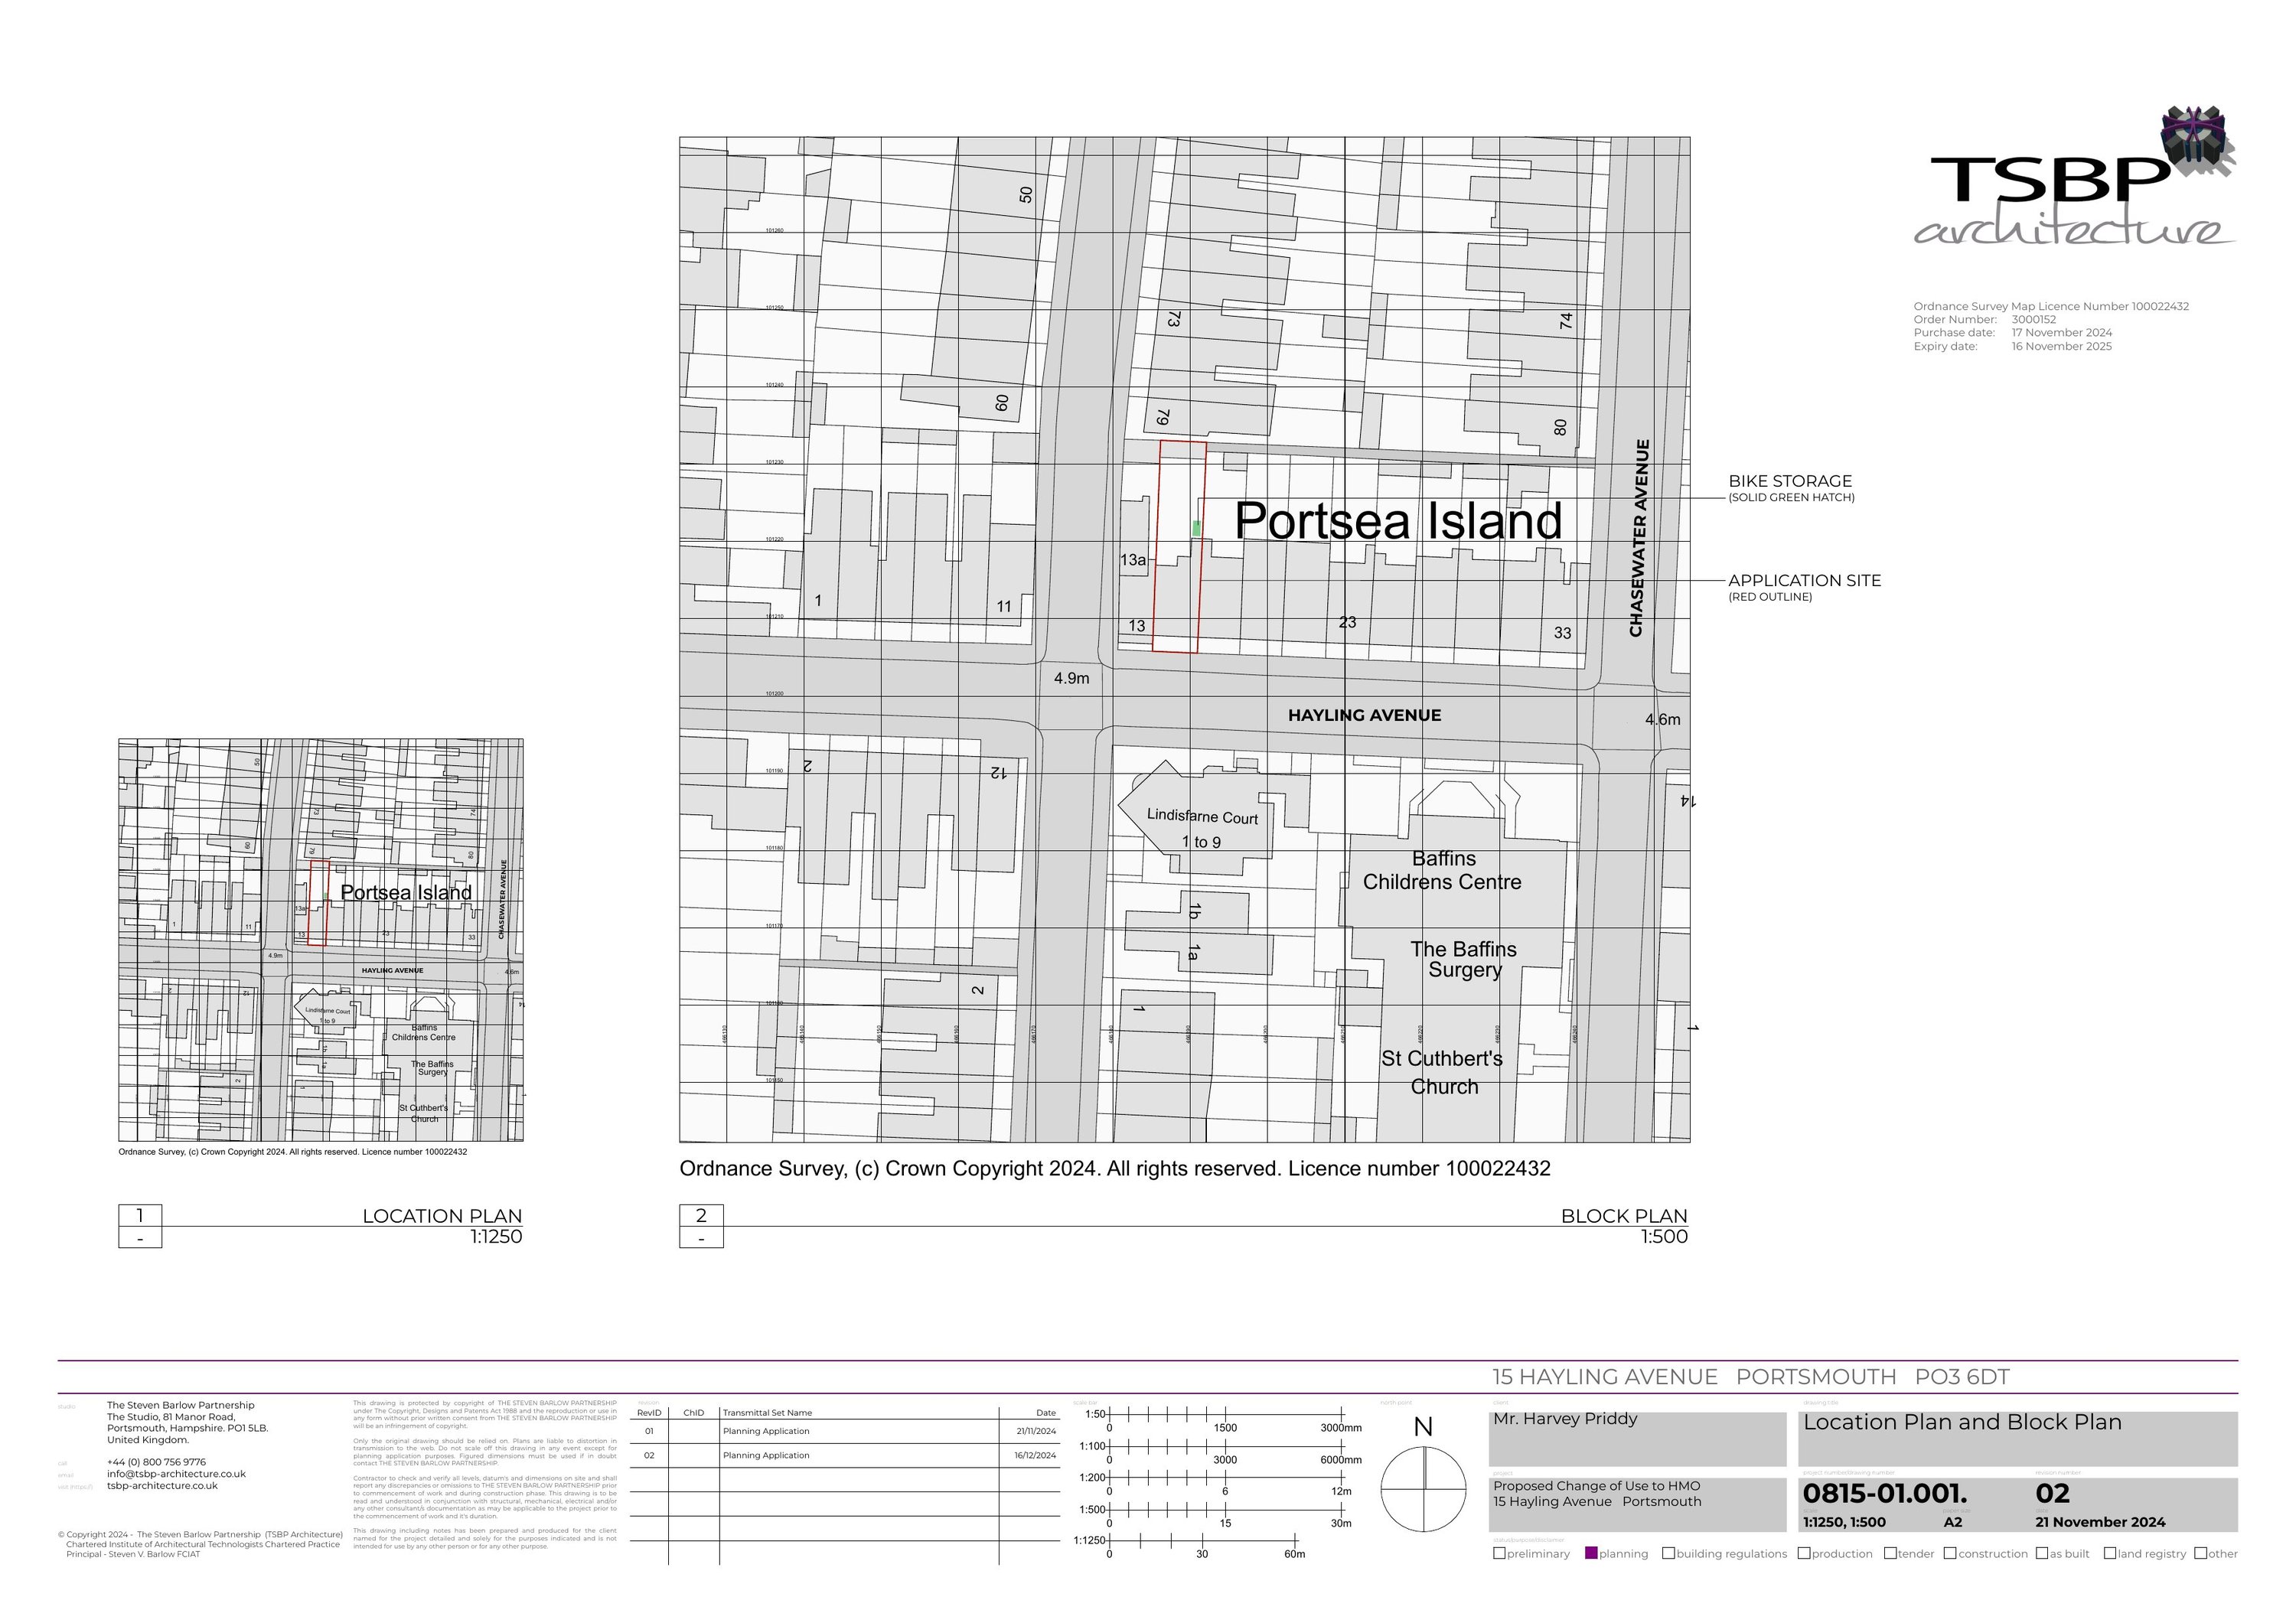The width and height of the screenshot is (2296, 1623).
Task: Enable the preliminary status checkbox
Action: [1500, 1554]
